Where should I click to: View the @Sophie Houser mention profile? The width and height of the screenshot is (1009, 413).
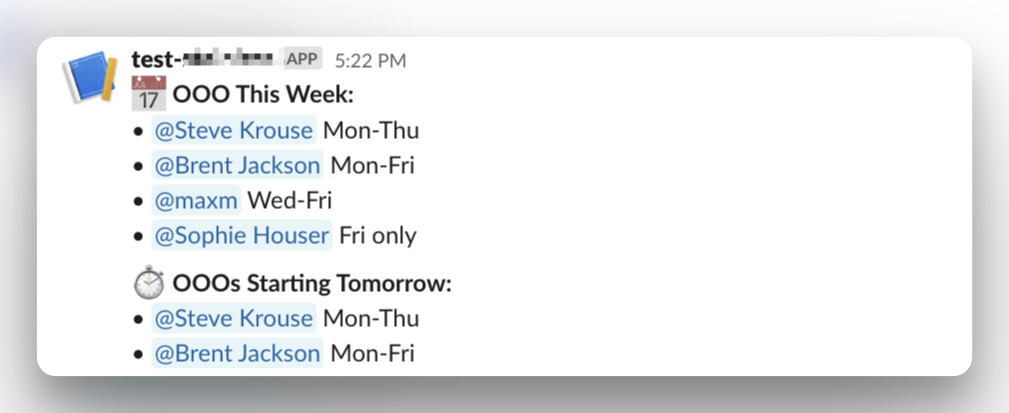point(241,236)
